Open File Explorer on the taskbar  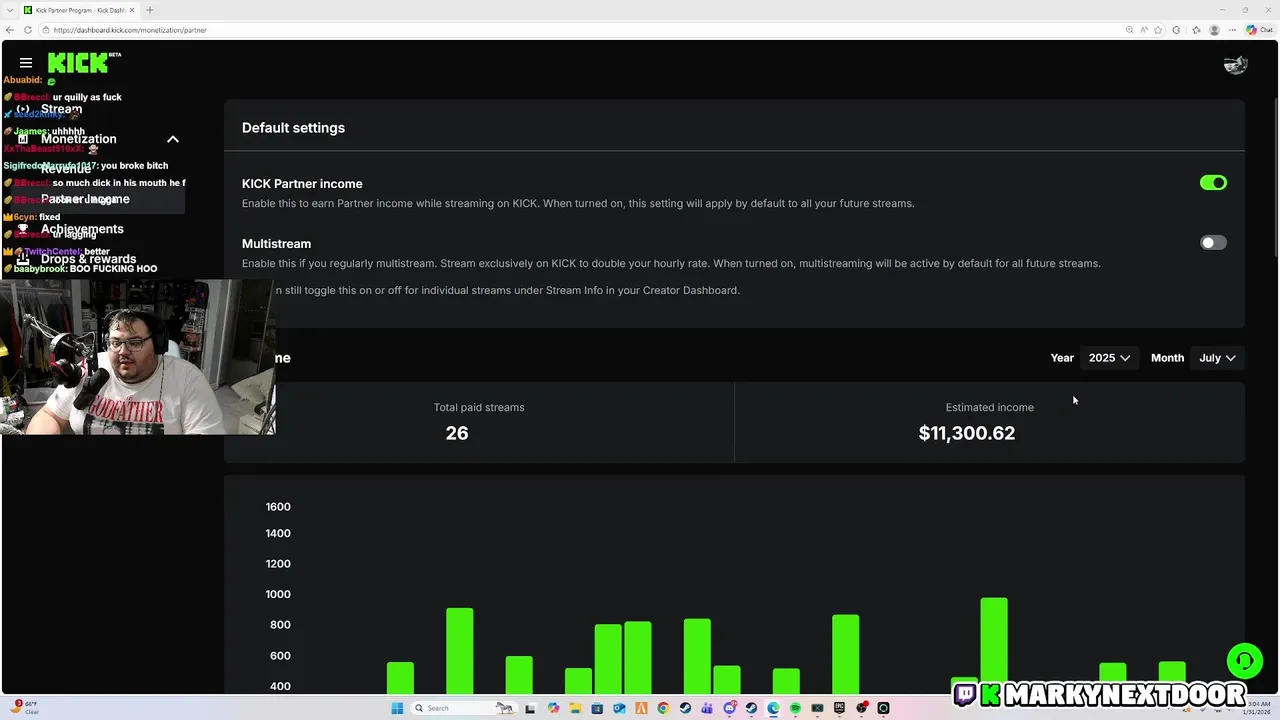[575, 708]
